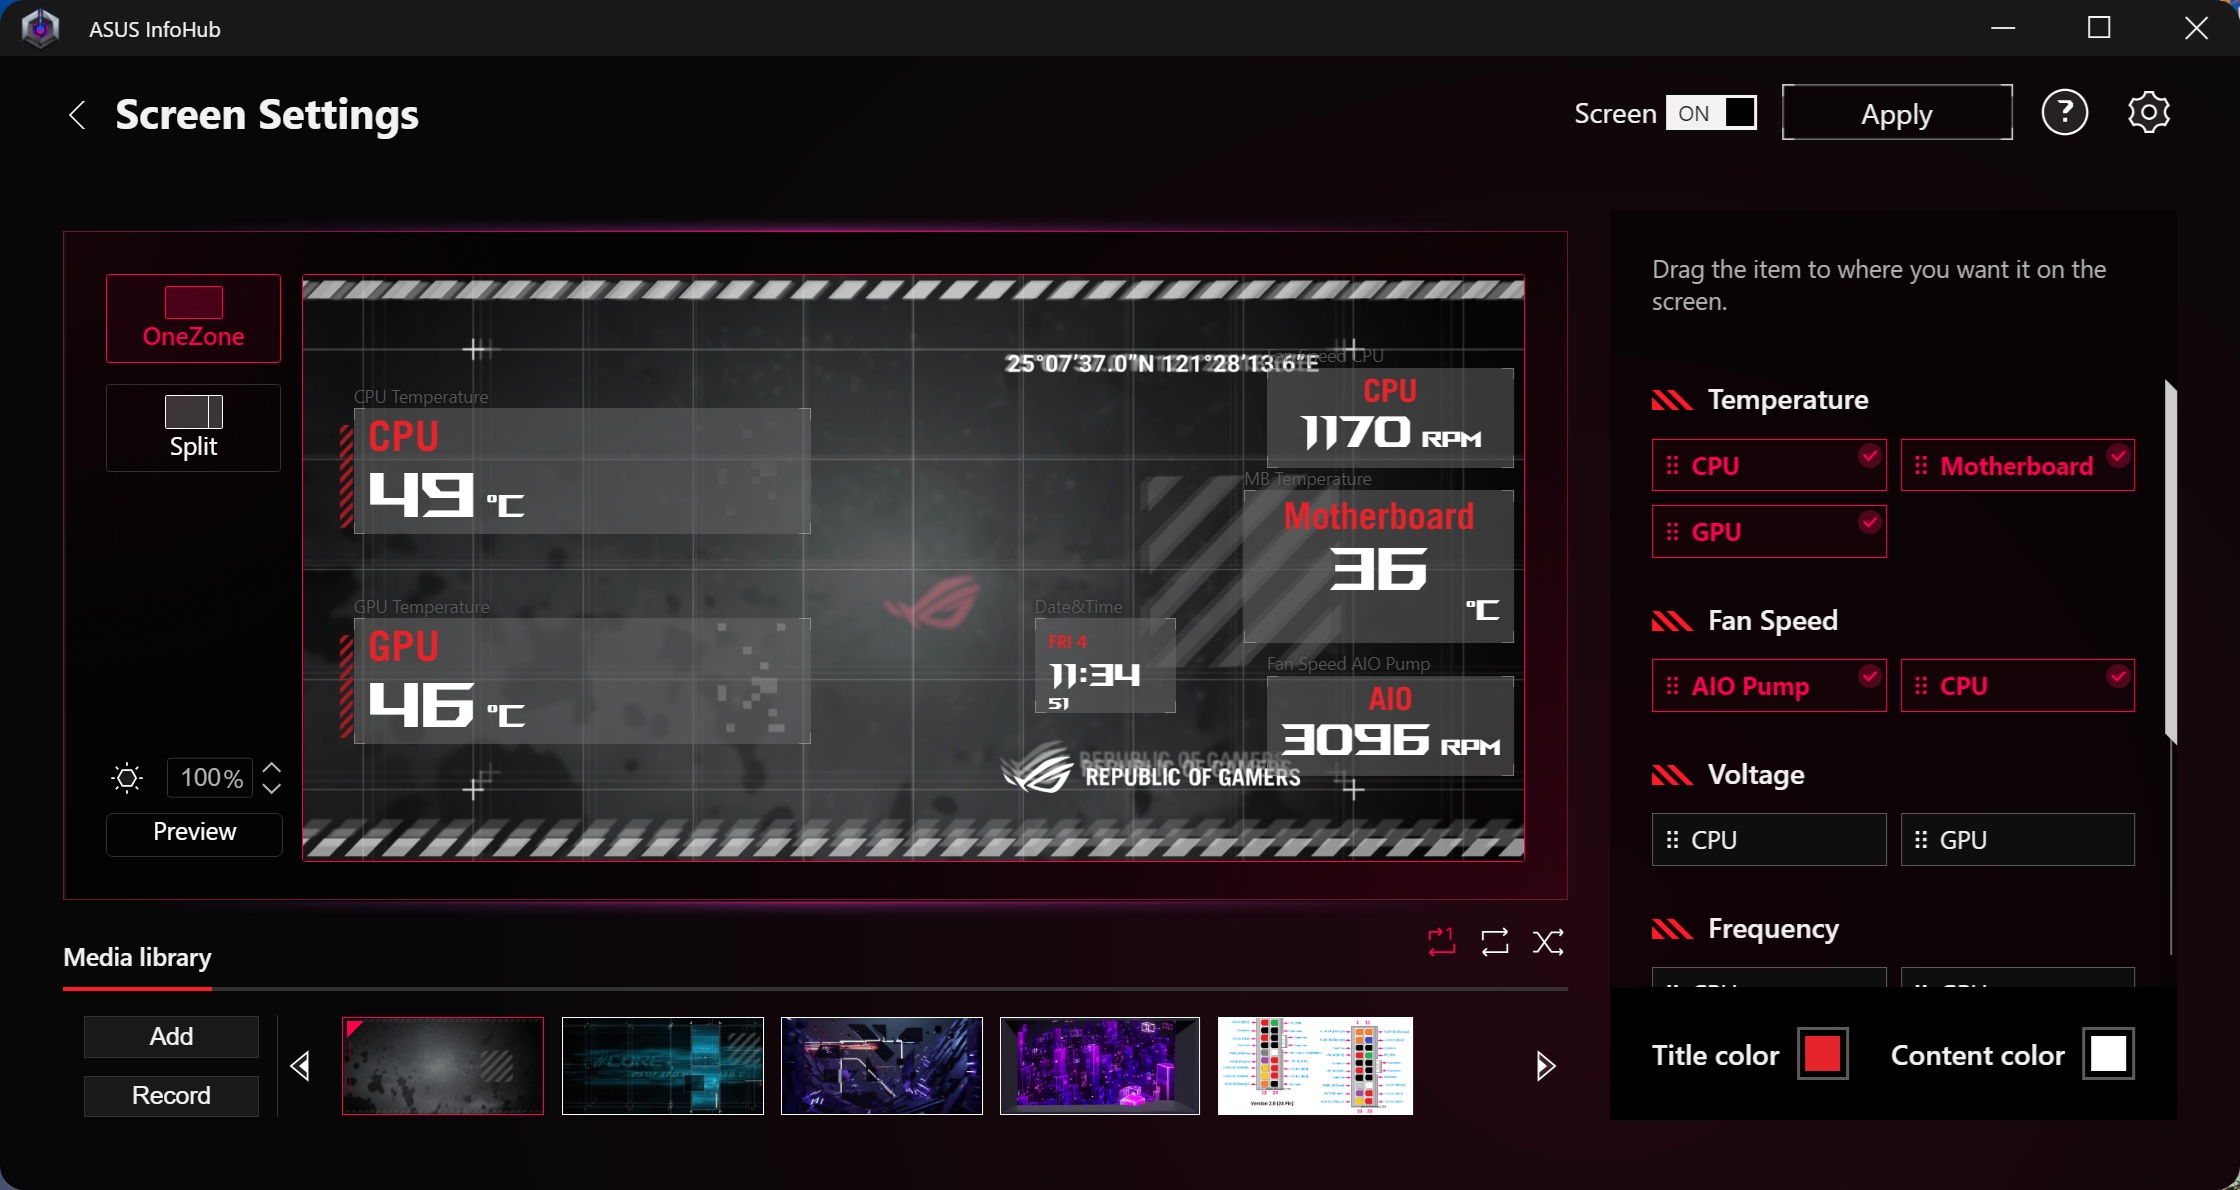Toggle the Screen ON switch
The image size is (2240, 1190).
1711,113
